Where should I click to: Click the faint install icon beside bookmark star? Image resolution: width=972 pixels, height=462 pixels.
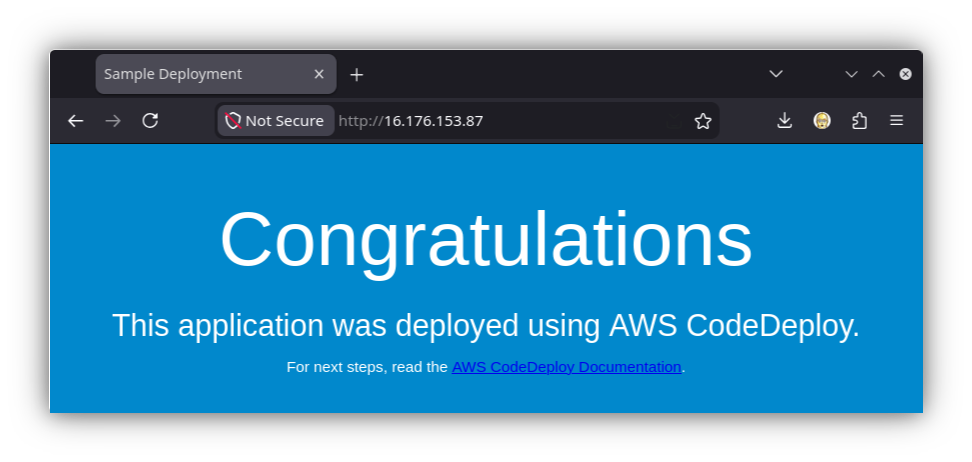pos(673,121)
